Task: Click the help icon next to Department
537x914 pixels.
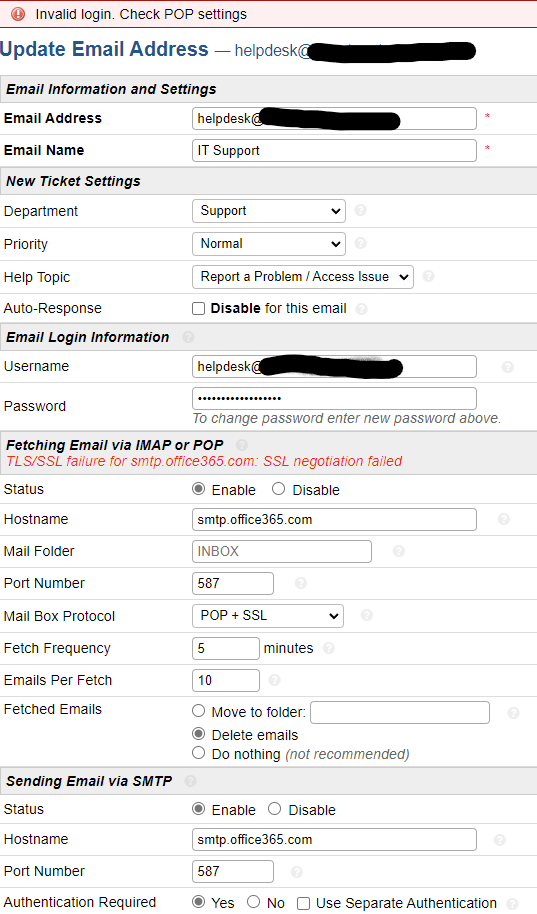Action: click(x=360, y=210)
